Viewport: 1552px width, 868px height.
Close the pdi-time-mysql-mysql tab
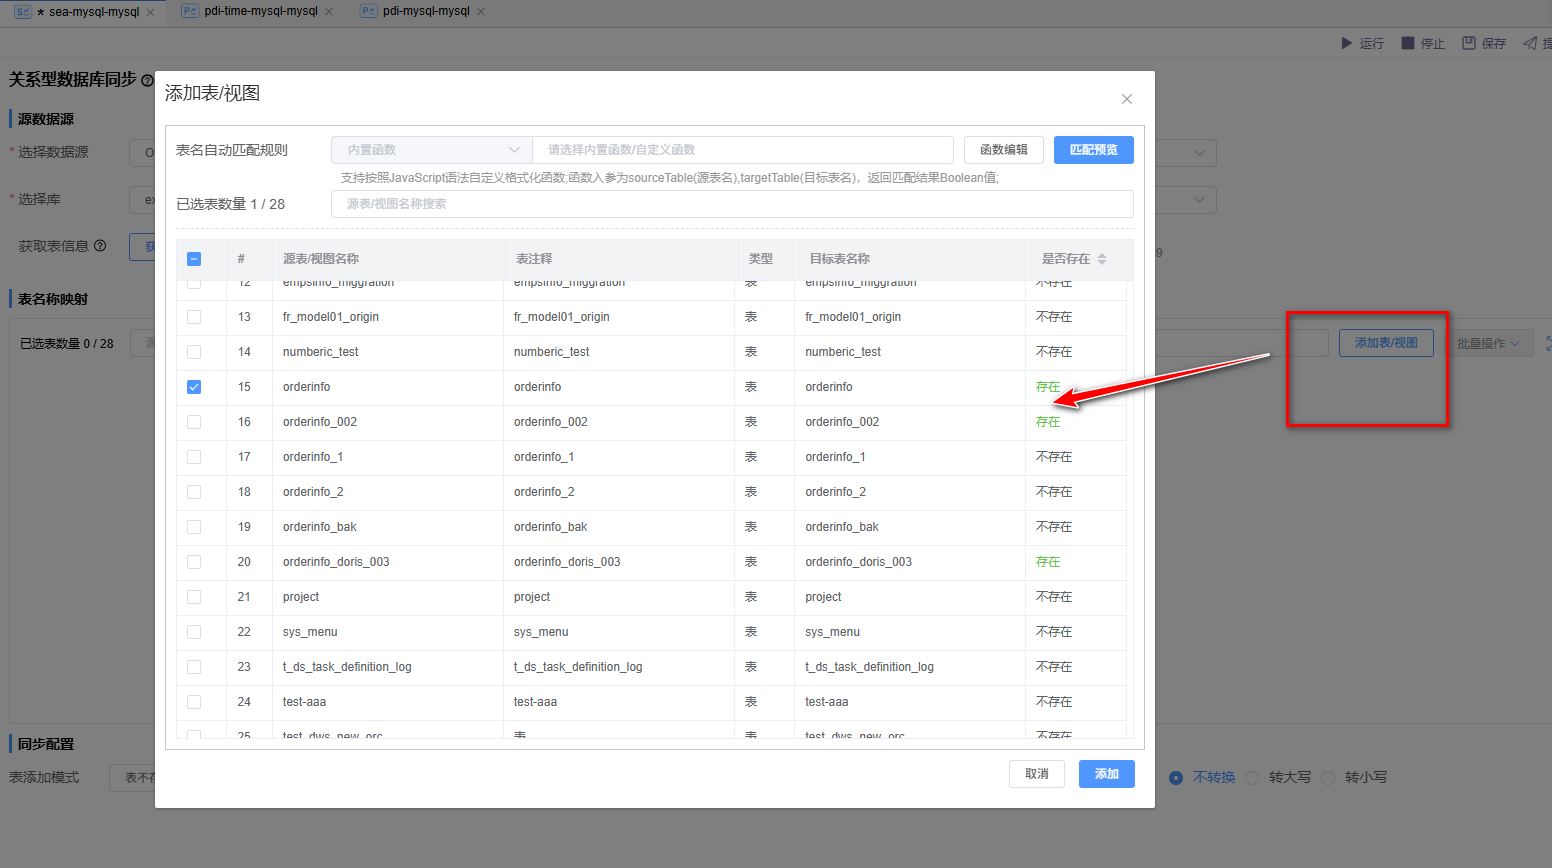pyautogui.click(x=329, y=12)
